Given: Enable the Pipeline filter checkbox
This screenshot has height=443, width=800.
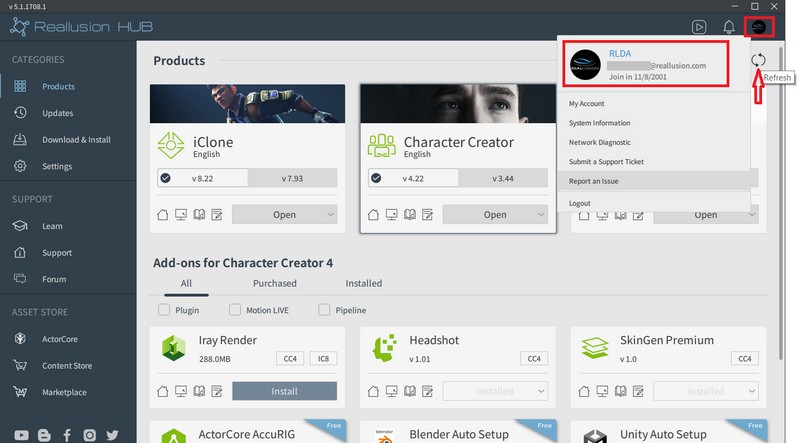Looking at the screenshot, I should (324, 310).
